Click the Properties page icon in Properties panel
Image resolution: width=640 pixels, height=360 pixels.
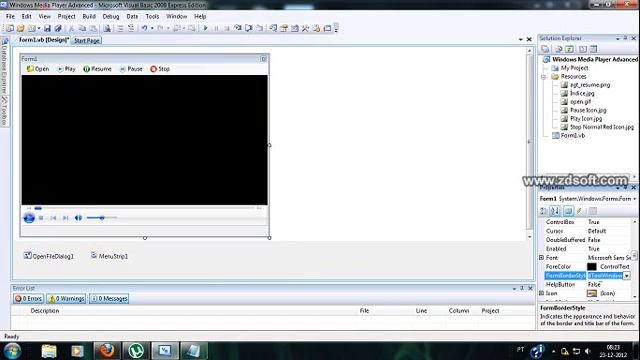[593, 211]
